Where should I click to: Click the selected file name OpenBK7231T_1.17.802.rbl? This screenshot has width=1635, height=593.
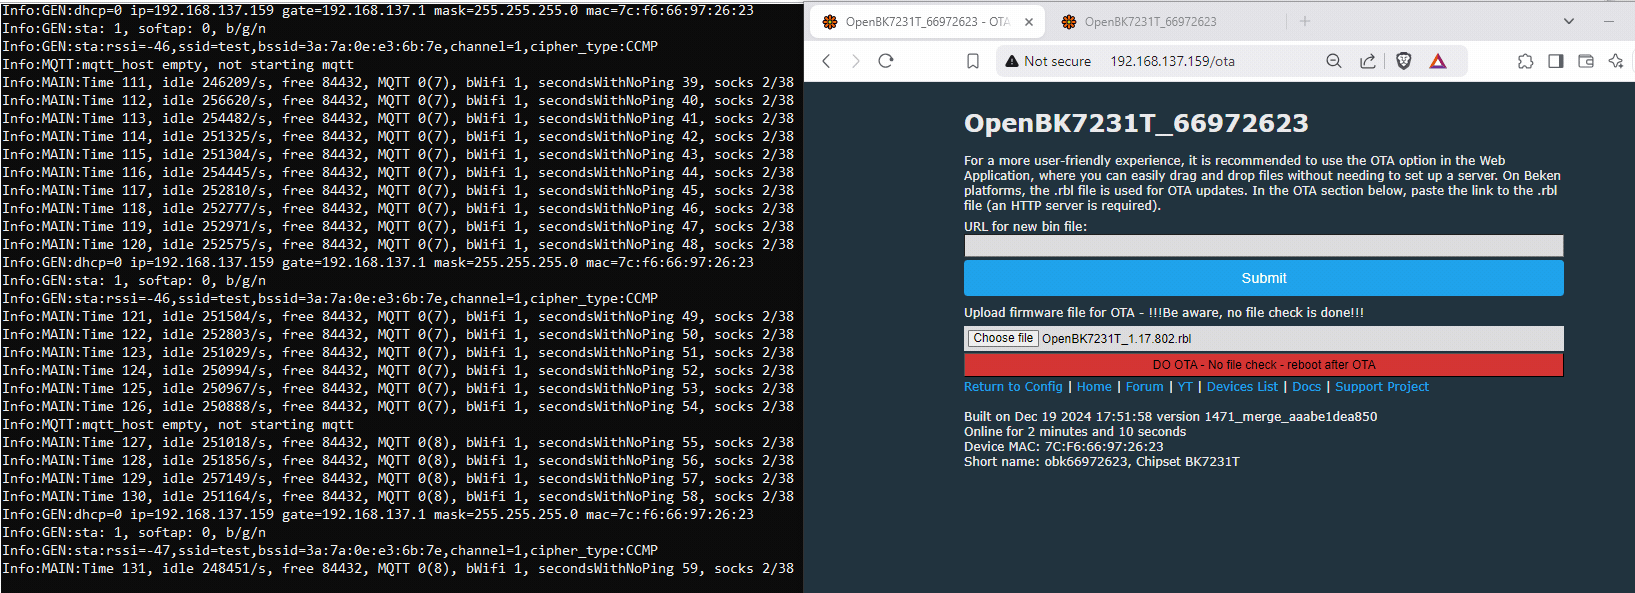pyautogui.click(x=1117, y=339)
